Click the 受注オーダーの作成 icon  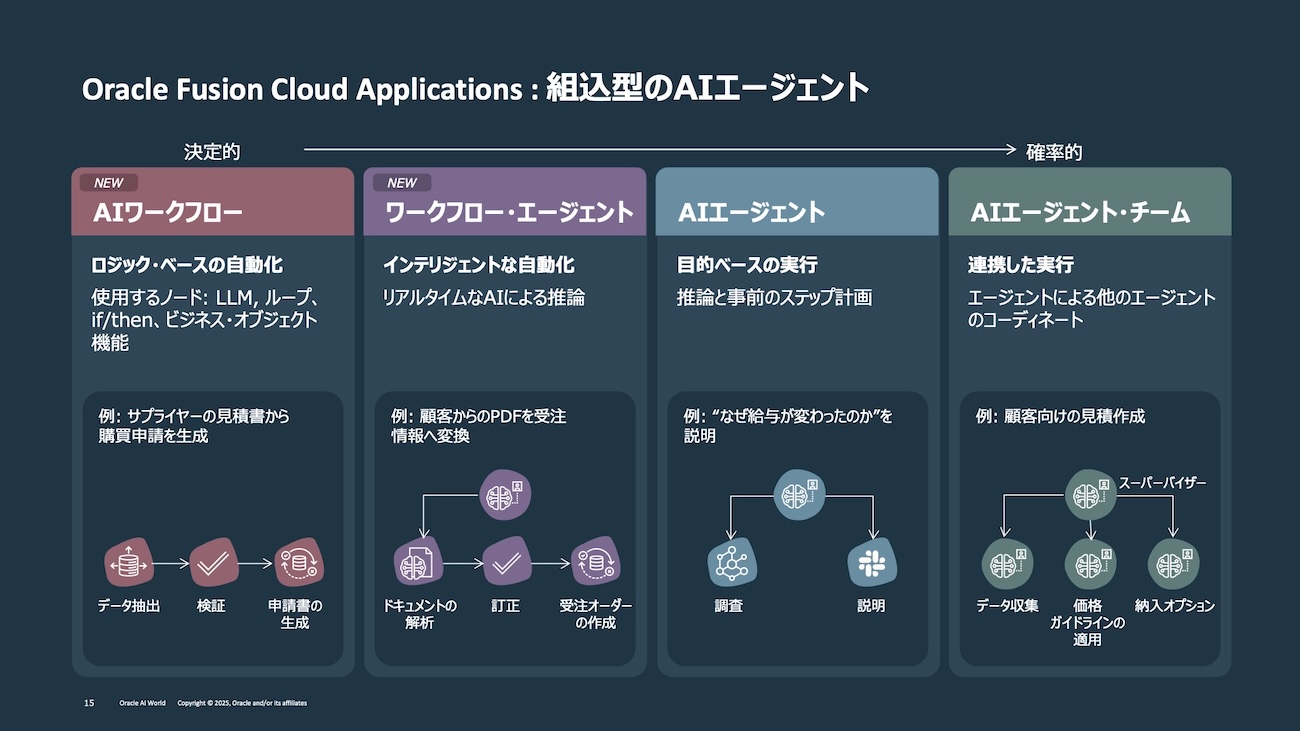[596, 563]
